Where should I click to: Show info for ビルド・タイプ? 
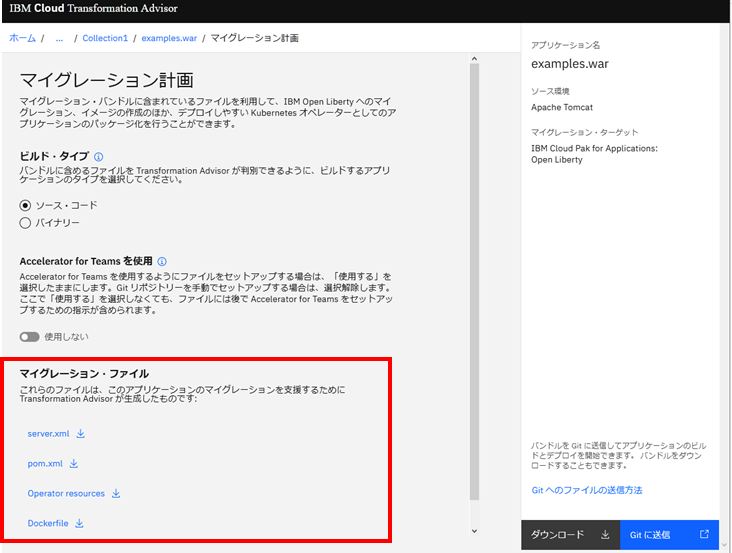pos(99,156)
